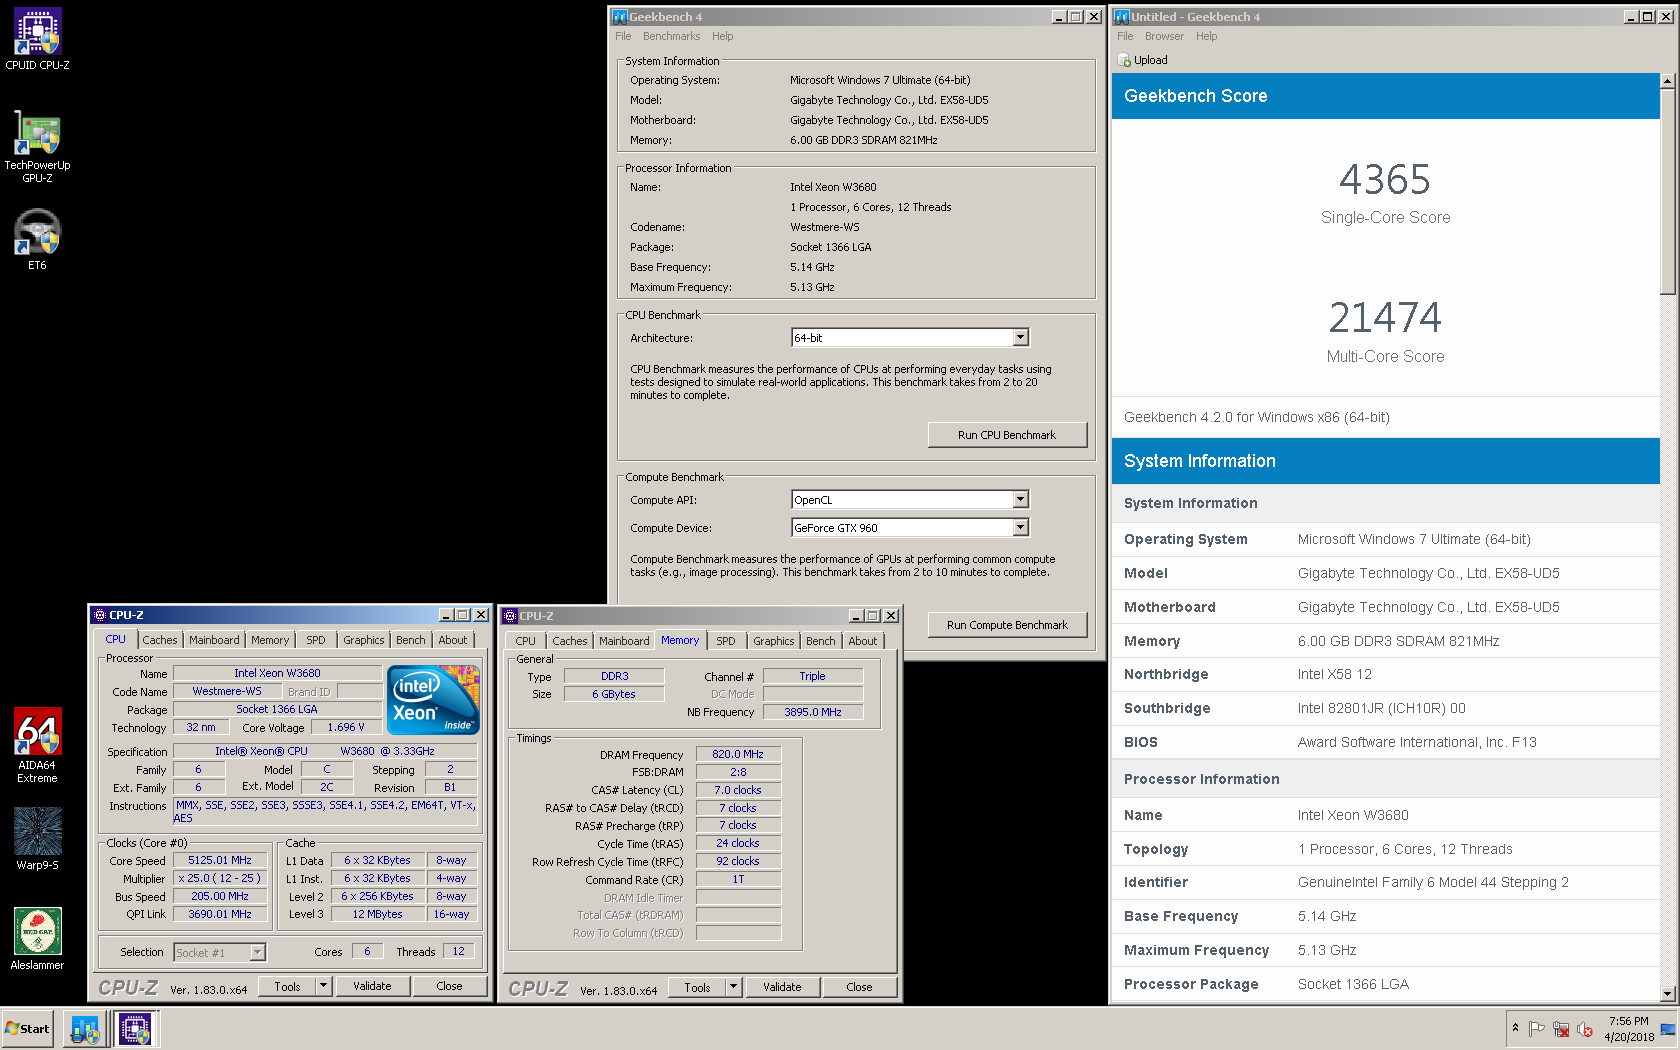The height and width of the screenshot is (1050, 1680).
Task: Open About tab in Memory CPU-Z window
Action: pyautogui.click(x=863, y=641)
